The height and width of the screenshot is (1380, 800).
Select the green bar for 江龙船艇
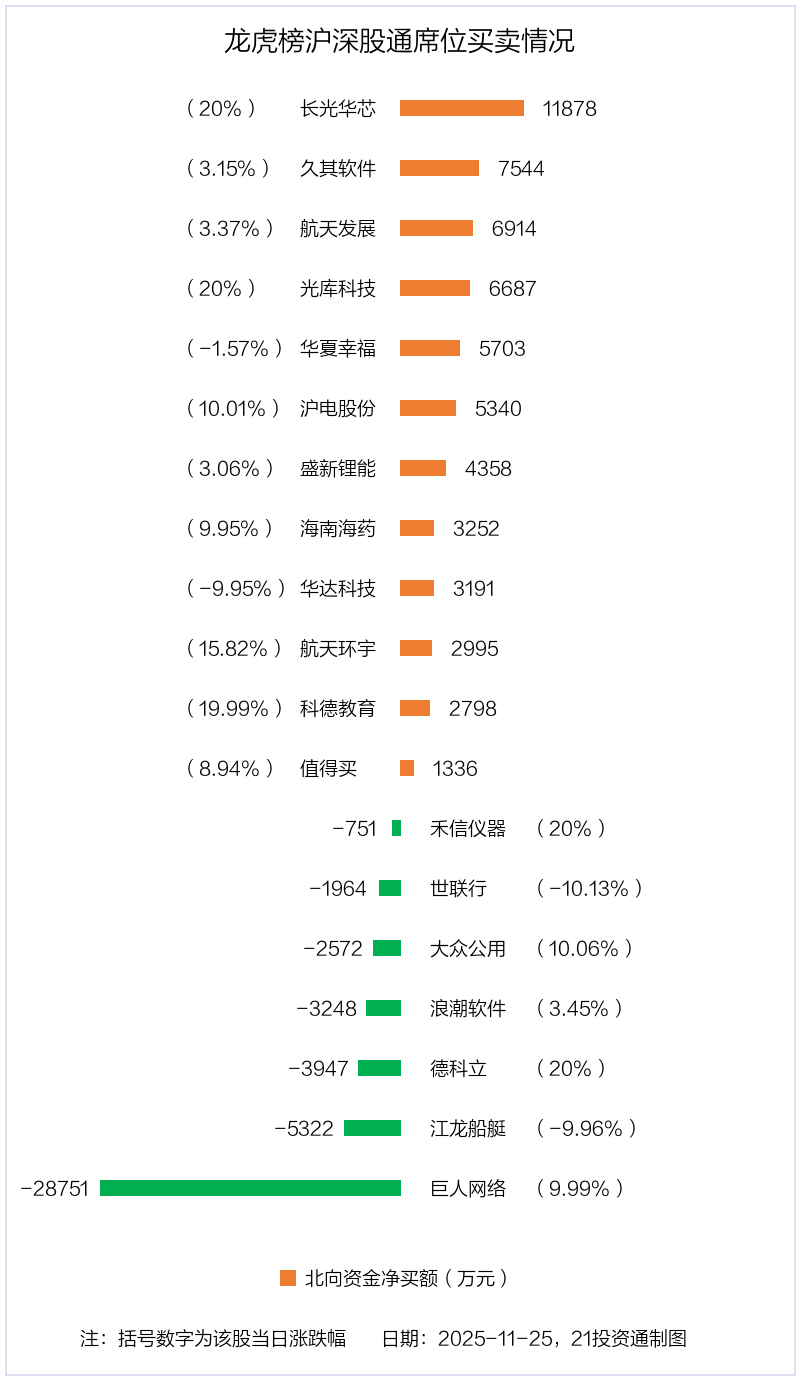coord(372,1128)
